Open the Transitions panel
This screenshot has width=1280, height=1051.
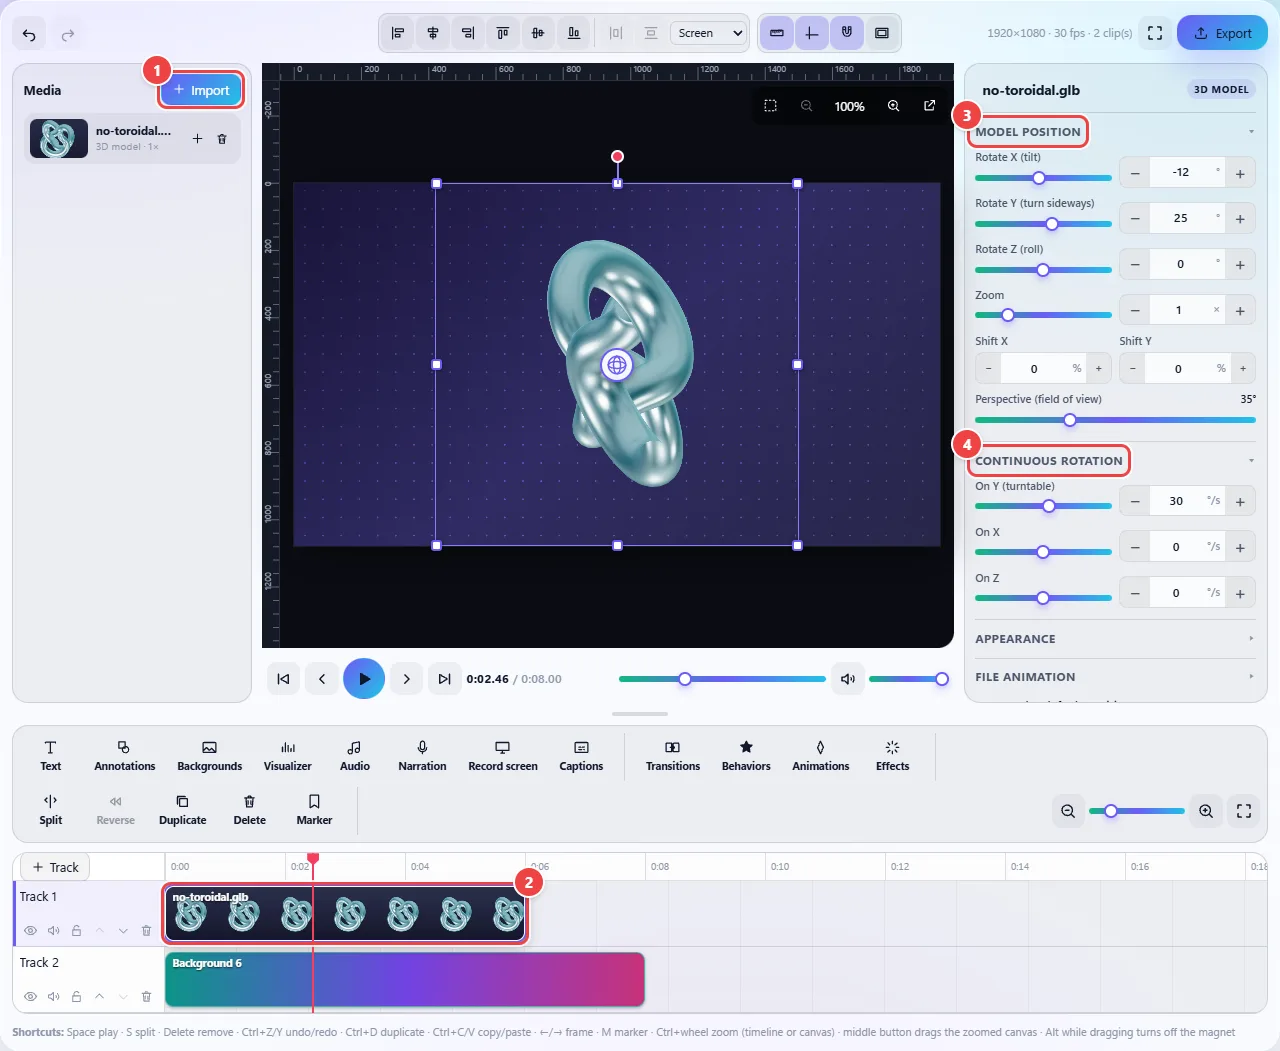tap(673, 756)
